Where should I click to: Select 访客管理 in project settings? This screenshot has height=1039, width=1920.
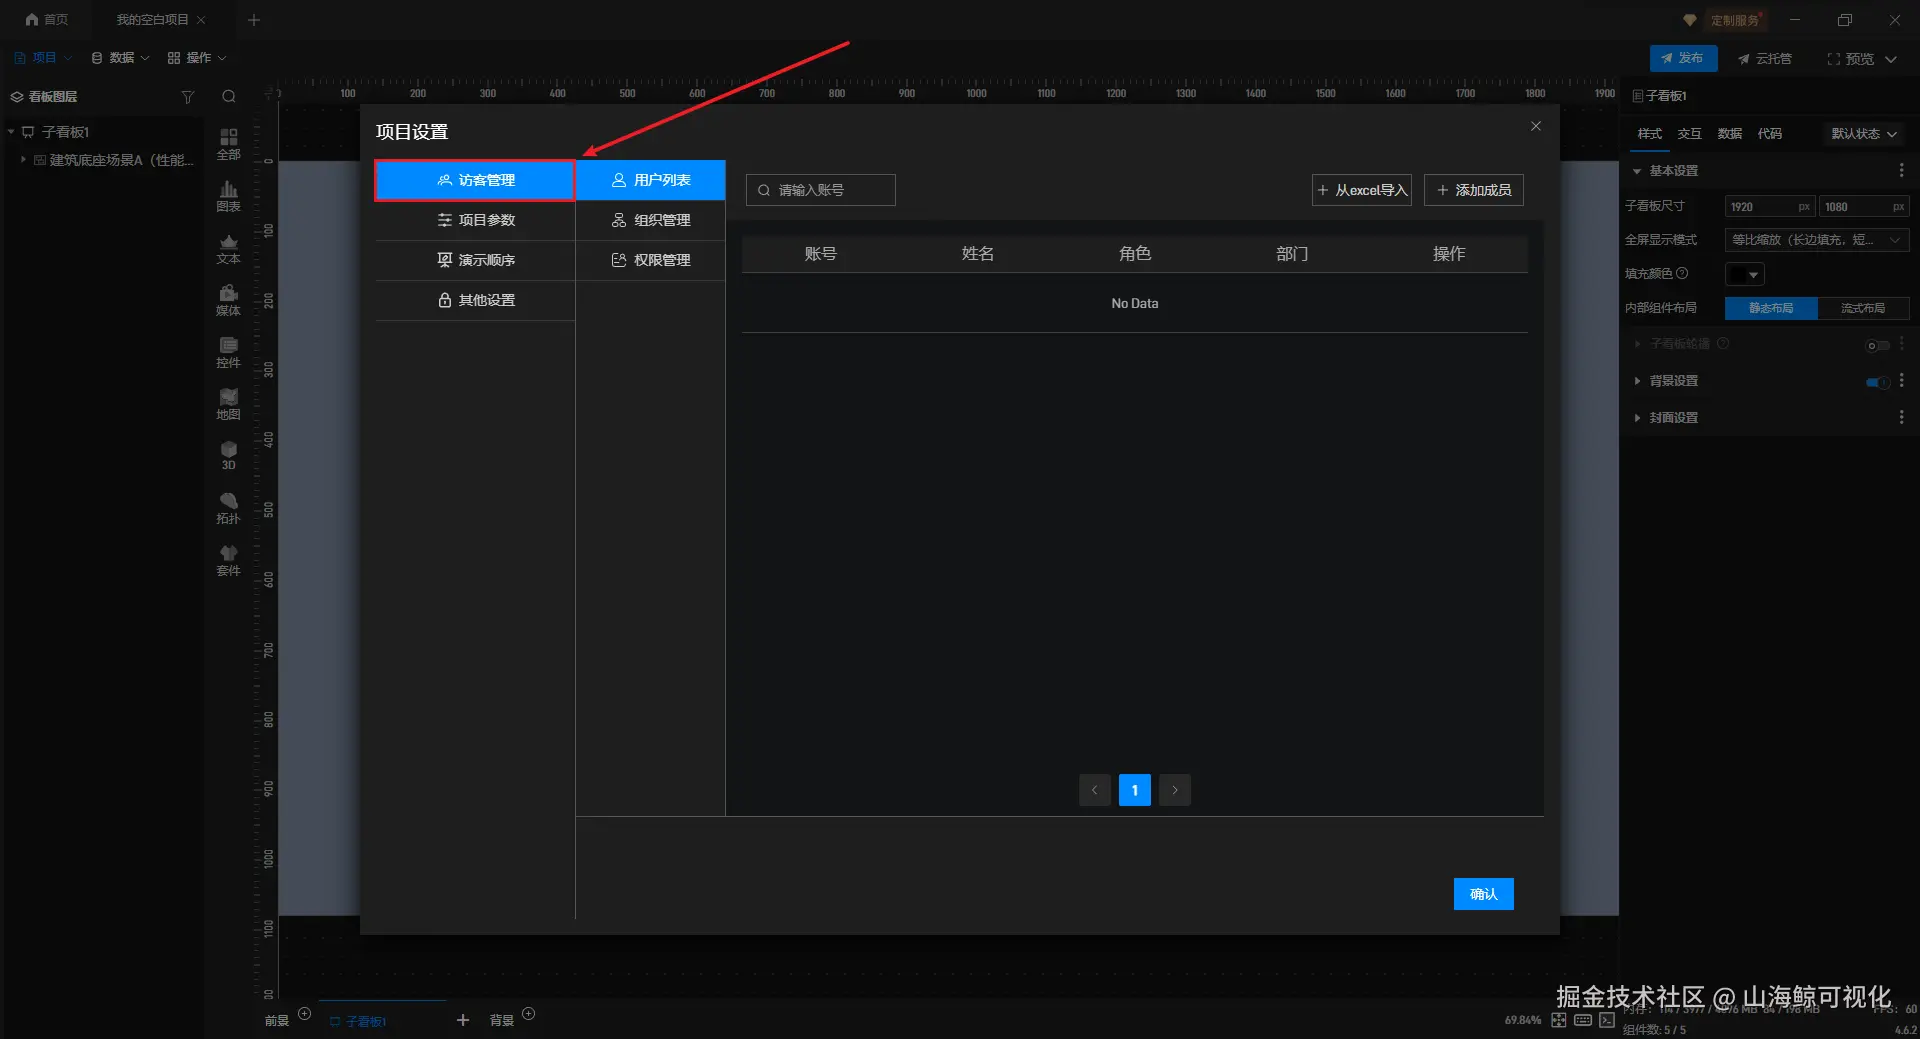click(475, 180)
